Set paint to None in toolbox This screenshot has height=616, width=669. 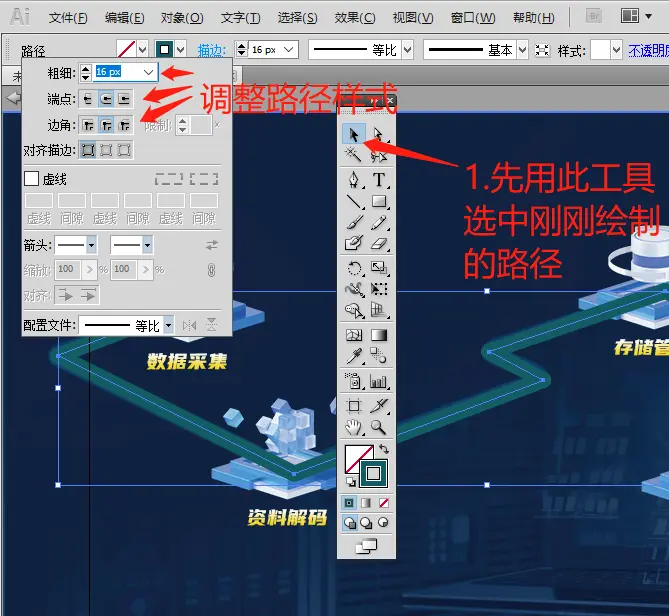pyautogui.click(x=384, y=503)
